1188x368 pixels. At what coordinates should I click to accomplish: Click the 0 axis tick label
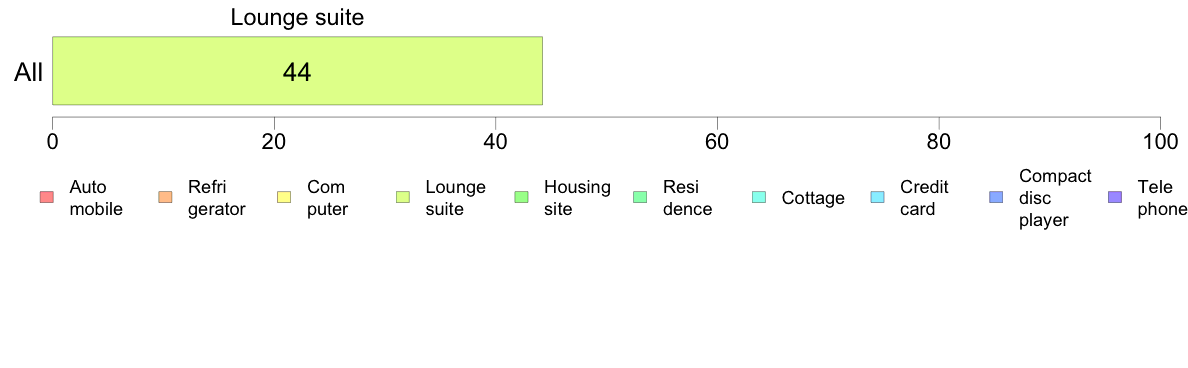click(x=52, y=141)
